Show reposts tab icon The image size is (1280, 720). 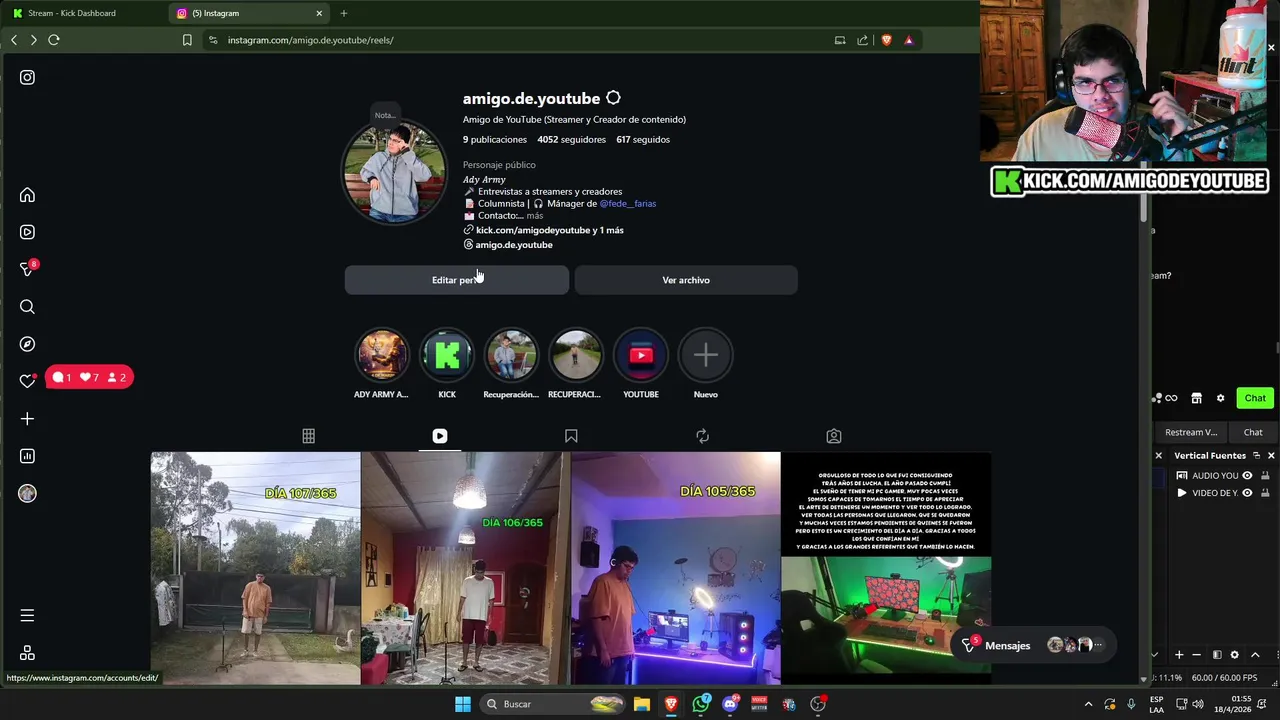tap(702, 436)
